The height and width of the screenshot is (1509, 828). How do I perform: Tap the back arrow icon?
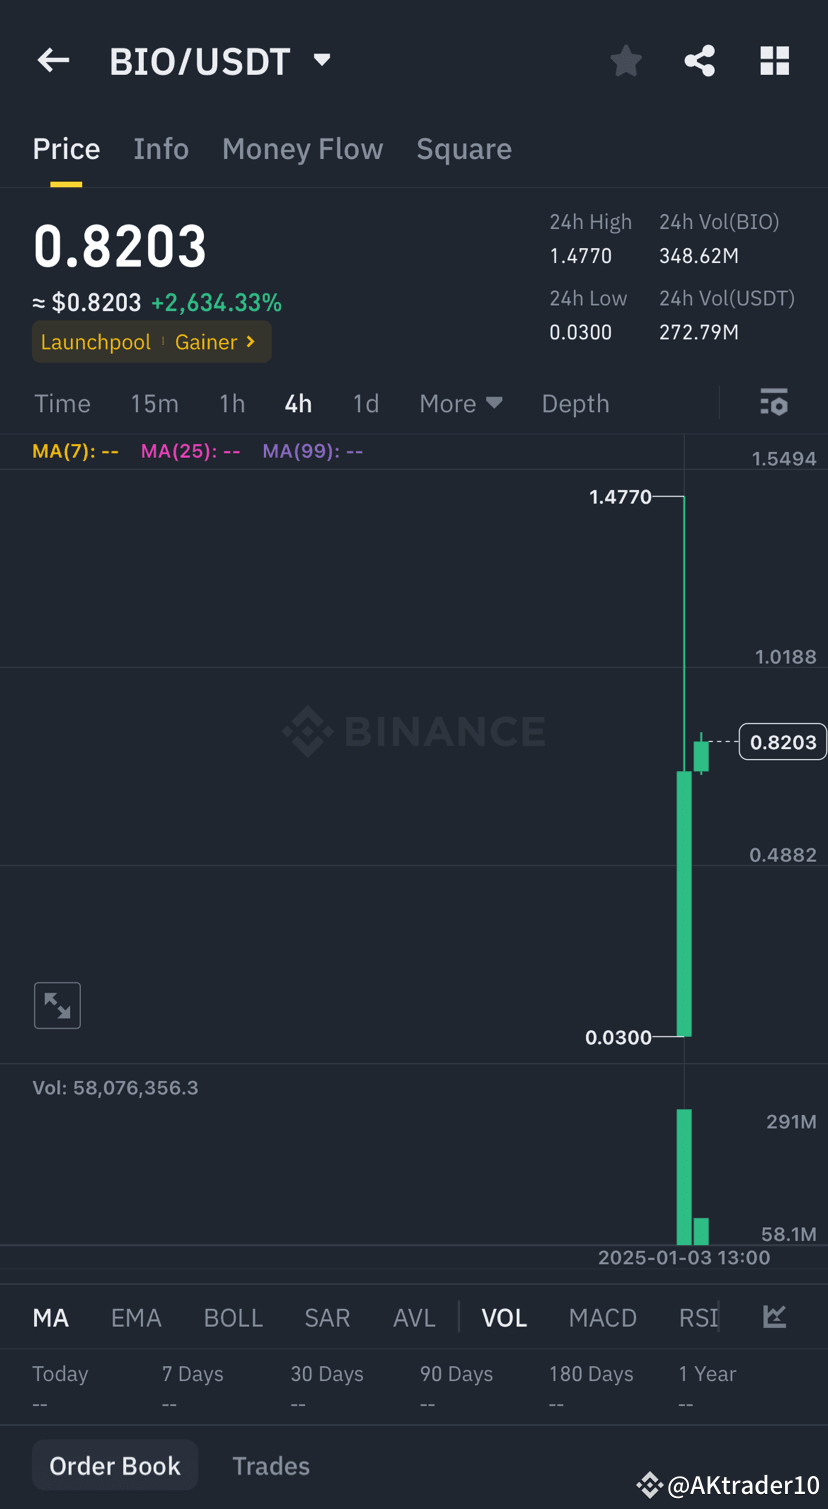click(53, 61)
